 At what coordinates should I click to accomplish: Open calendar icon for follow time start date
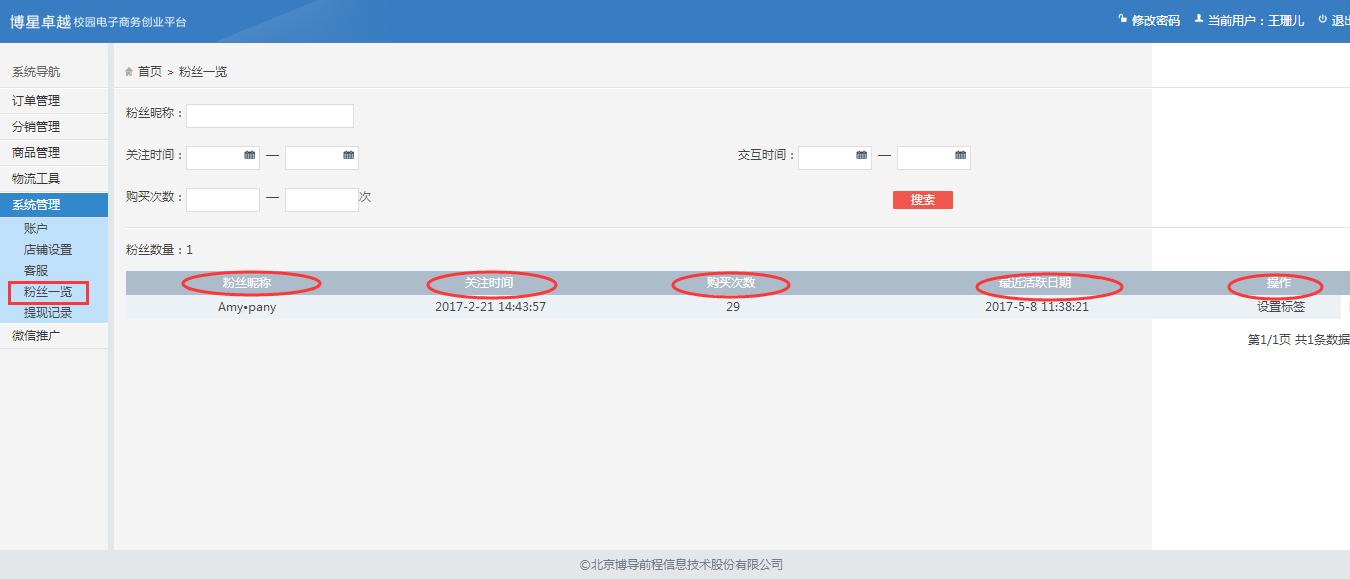click(x=250, y=156)
